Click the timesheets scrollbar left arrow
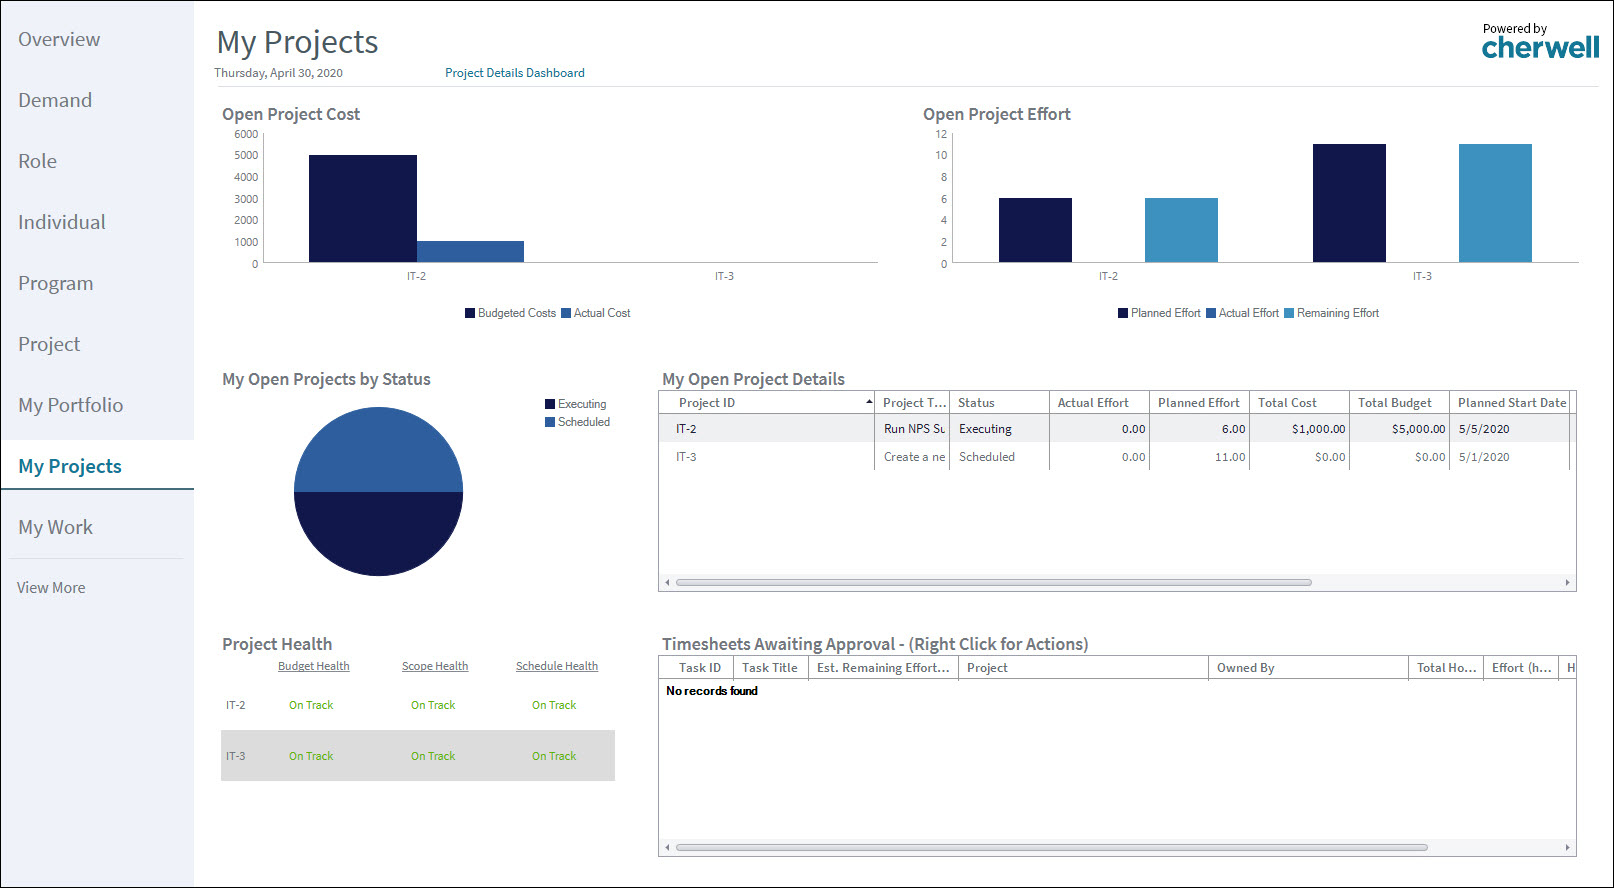Screen dimensions: 1614x888 click(x=667, y=847)
